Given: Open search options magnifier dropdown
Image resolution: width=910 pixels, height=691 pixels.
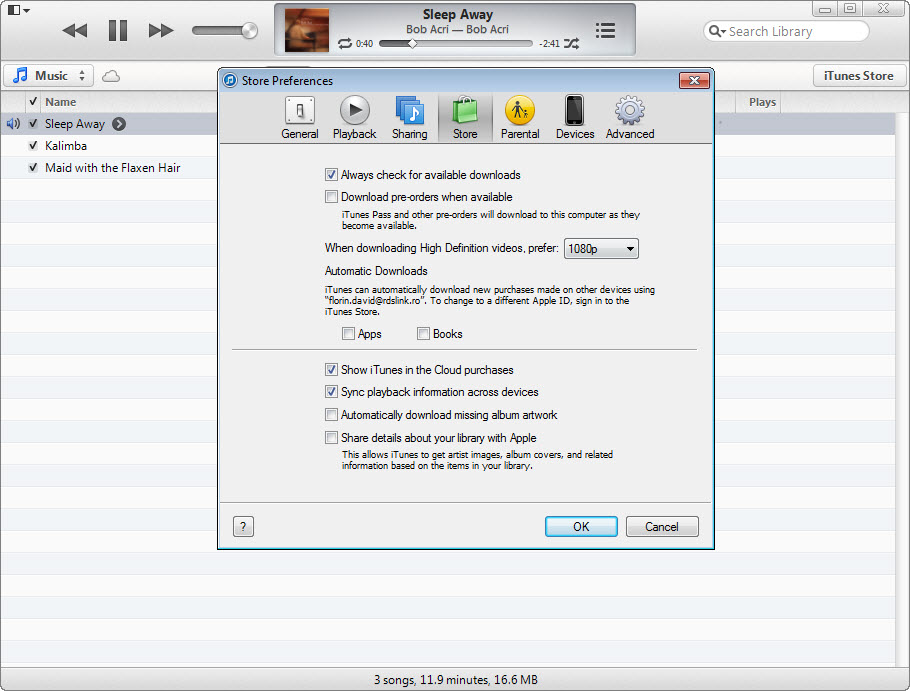Looking at the screenshot, I should pos(717,31).
